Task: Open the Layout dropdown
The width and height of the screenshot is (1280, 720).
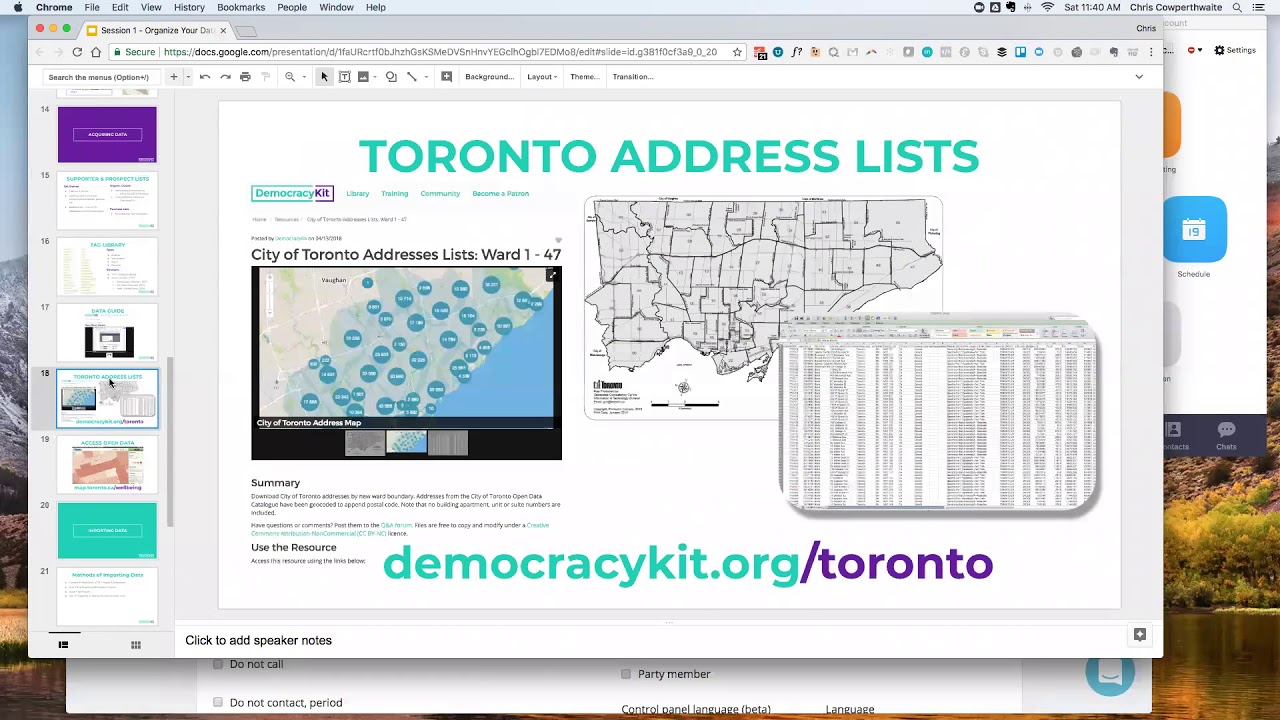Action: (x=542, y=77)
